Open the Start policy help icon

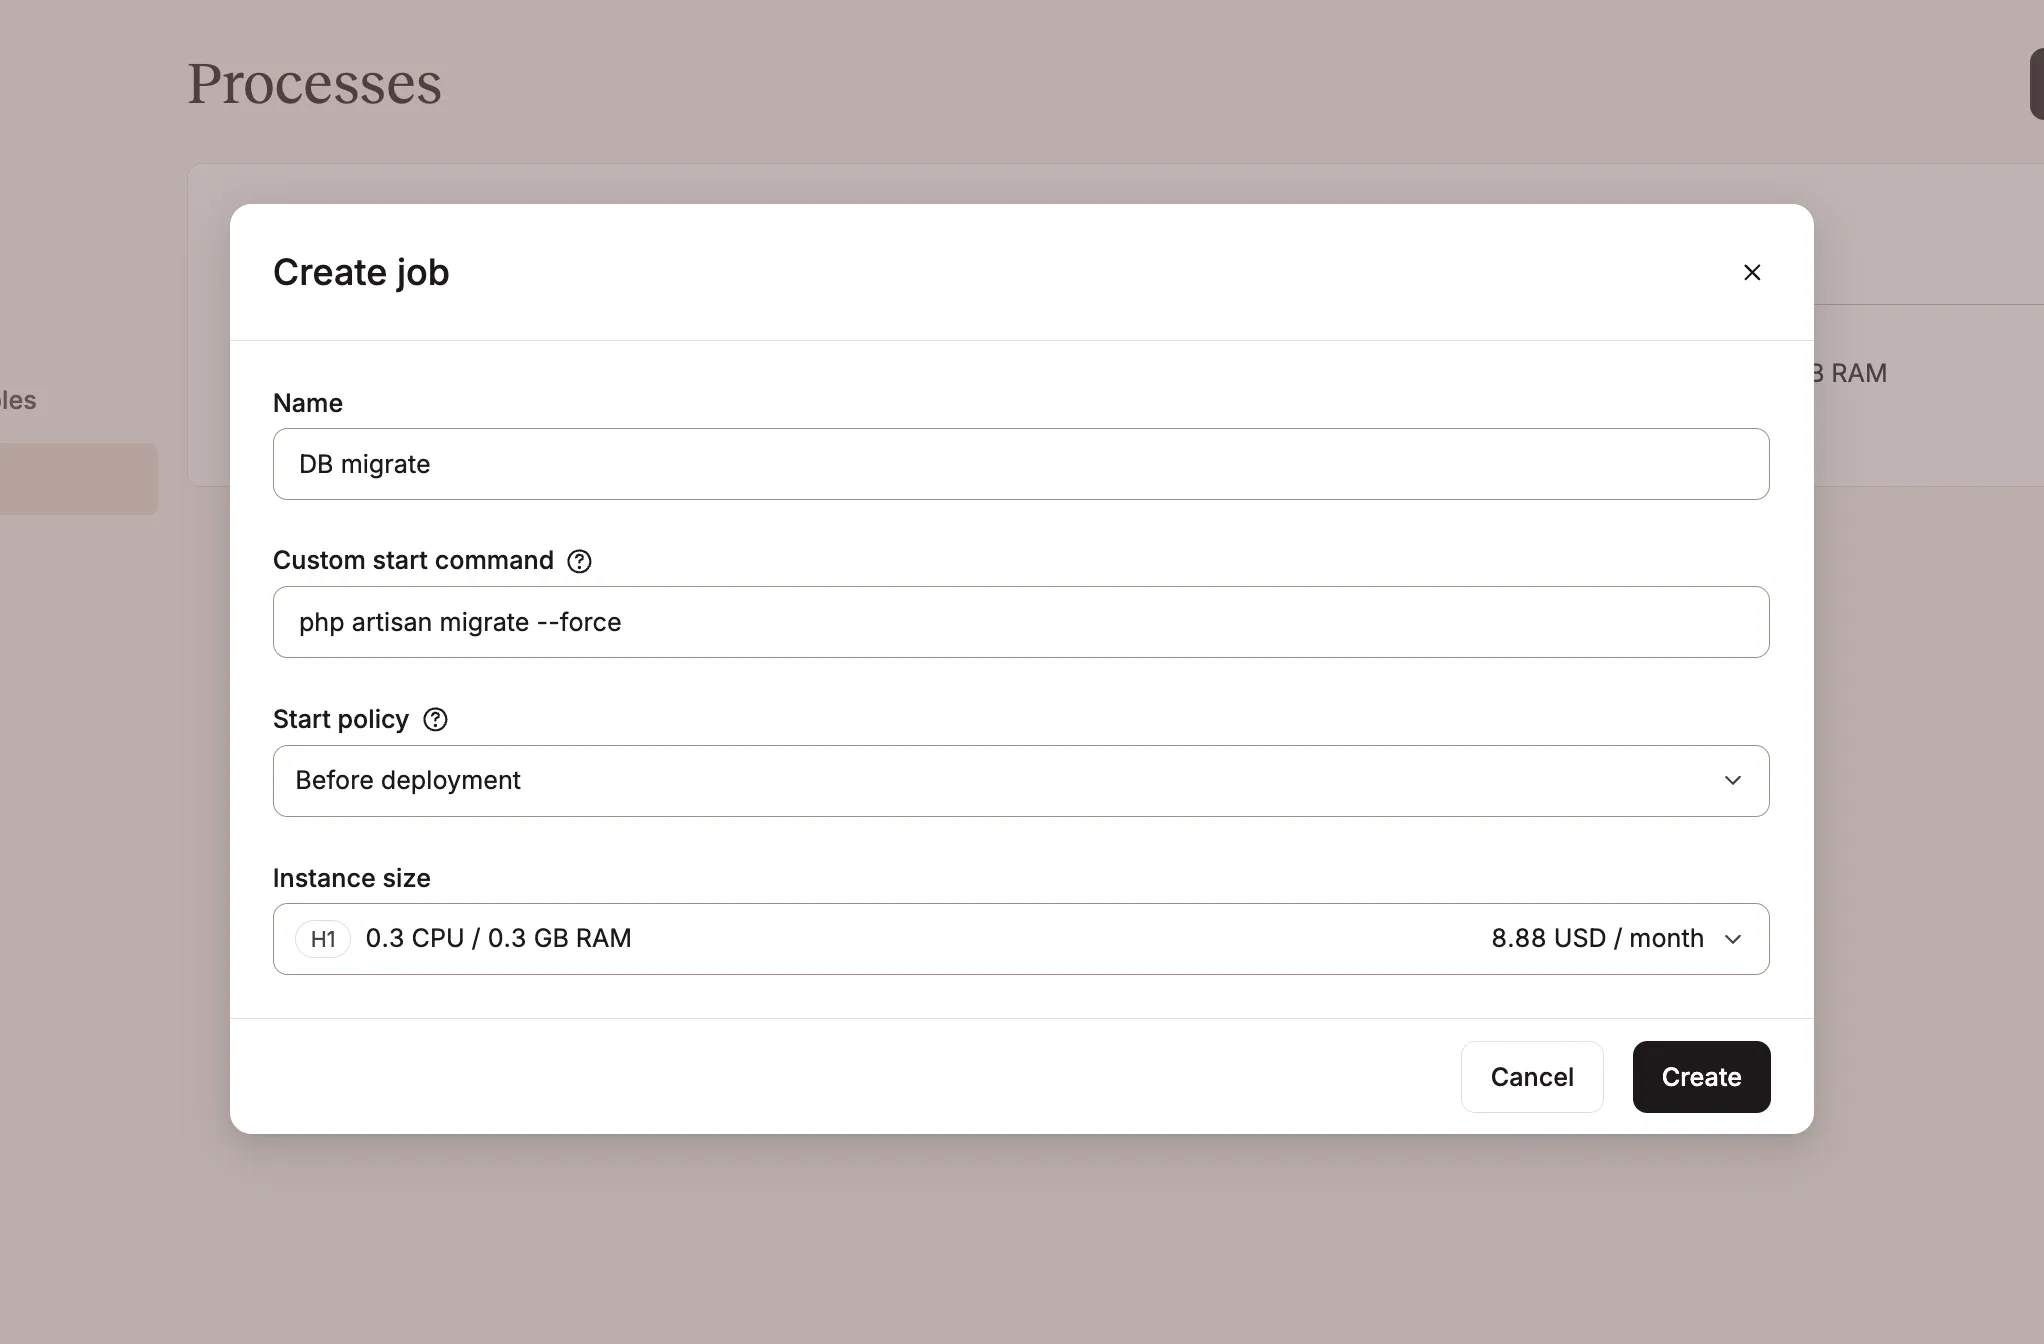click(x=435, y=719)
